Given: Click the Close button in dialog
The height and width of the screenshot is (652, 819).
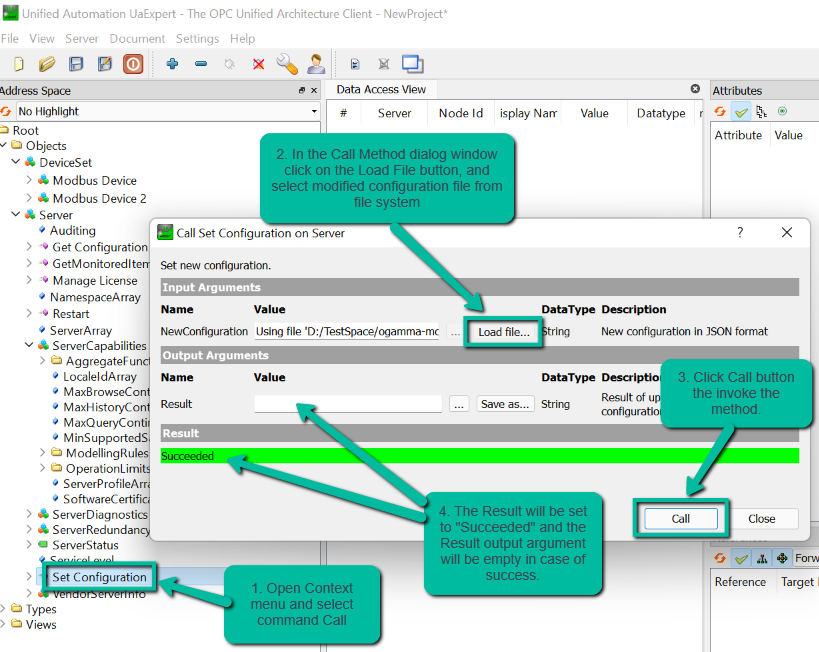Looking at the screenshot, I should [x=762, y=519].
